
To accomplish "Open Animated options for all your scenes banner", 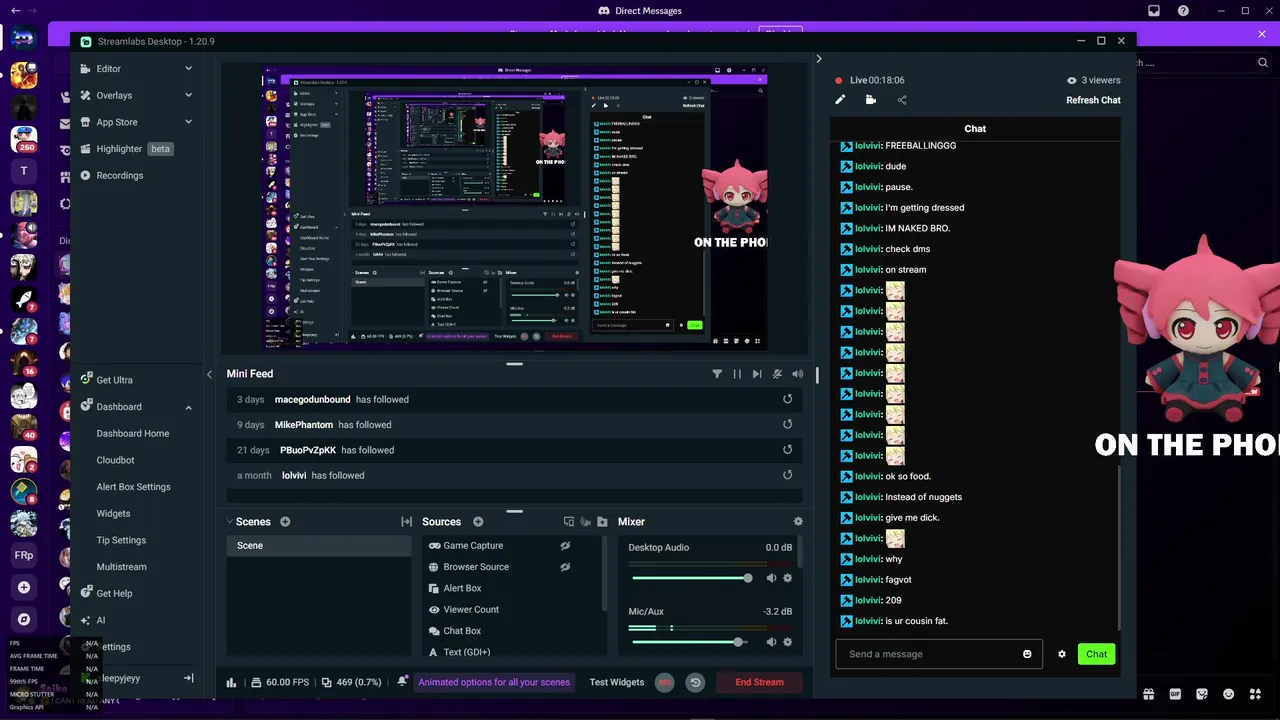I will coord(494,682).
